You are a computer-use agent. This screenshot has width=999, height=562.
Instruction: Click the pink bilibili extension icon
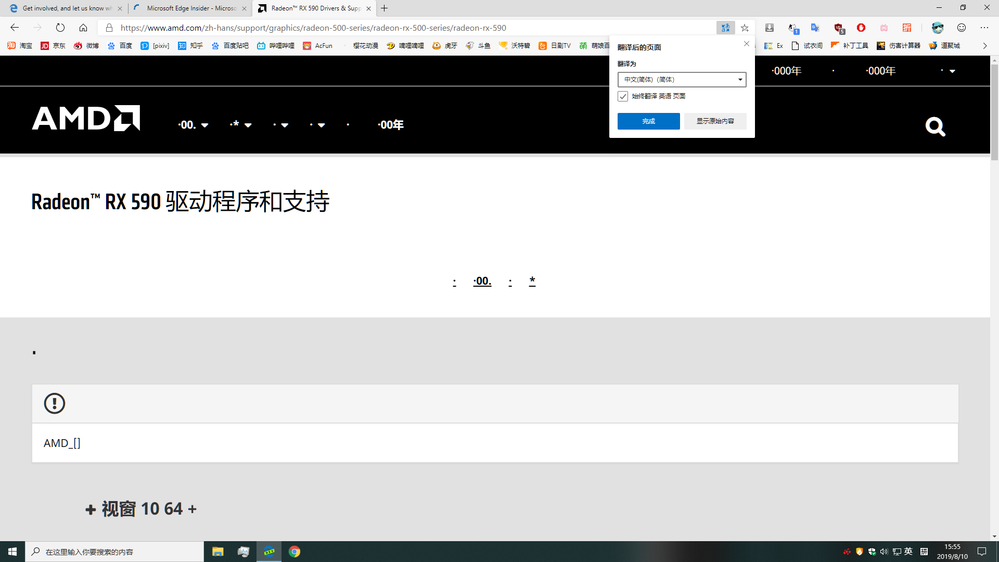coord(884,27)
